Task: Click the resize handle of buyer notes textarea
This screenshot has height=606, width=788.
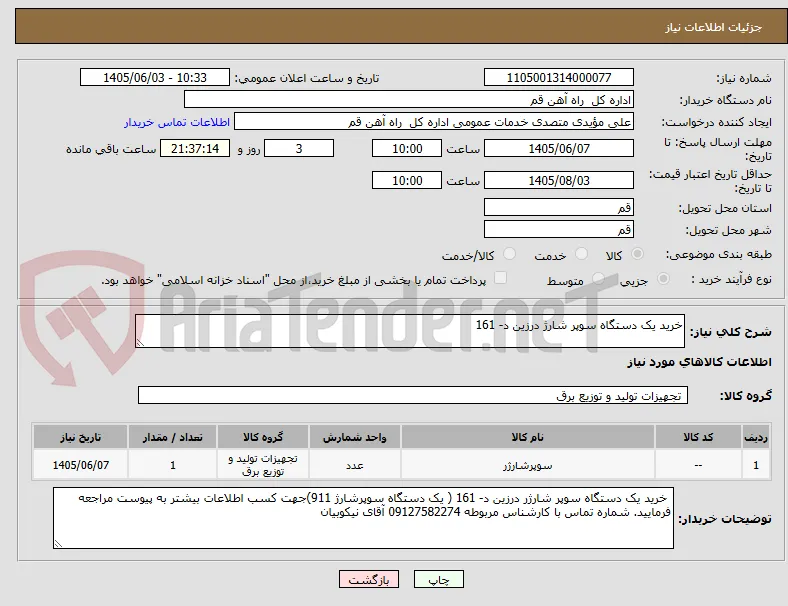Action: click(x=58, y=544)
